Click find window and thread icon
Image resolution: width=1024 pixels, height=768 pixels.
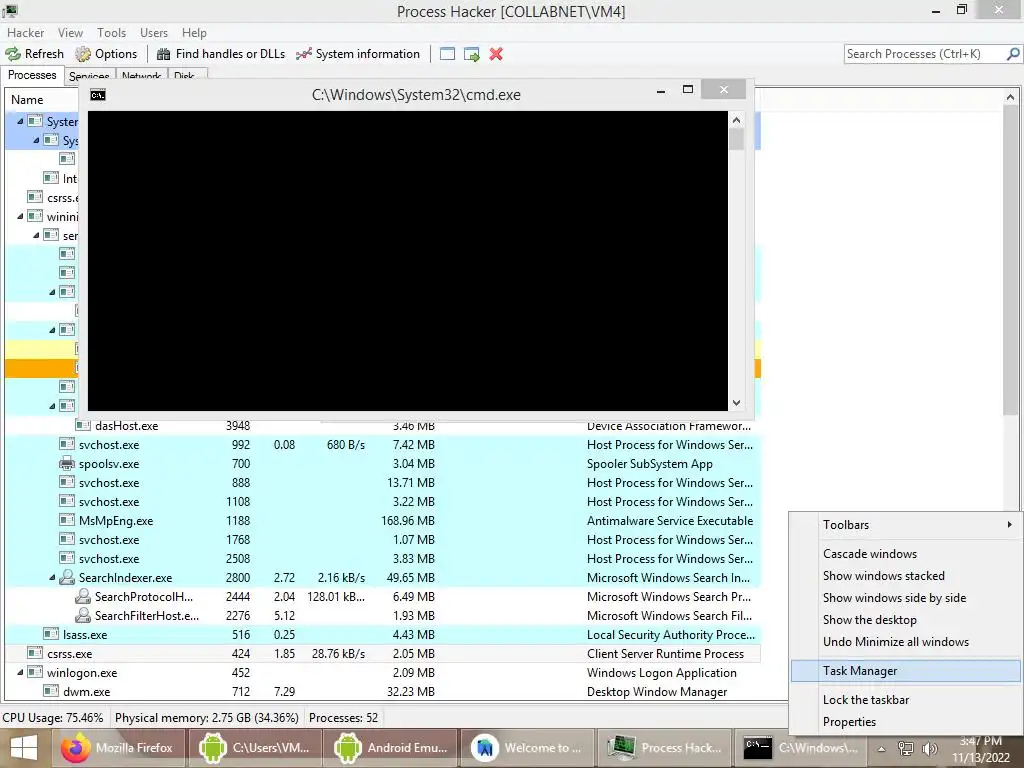coord(472,54)
